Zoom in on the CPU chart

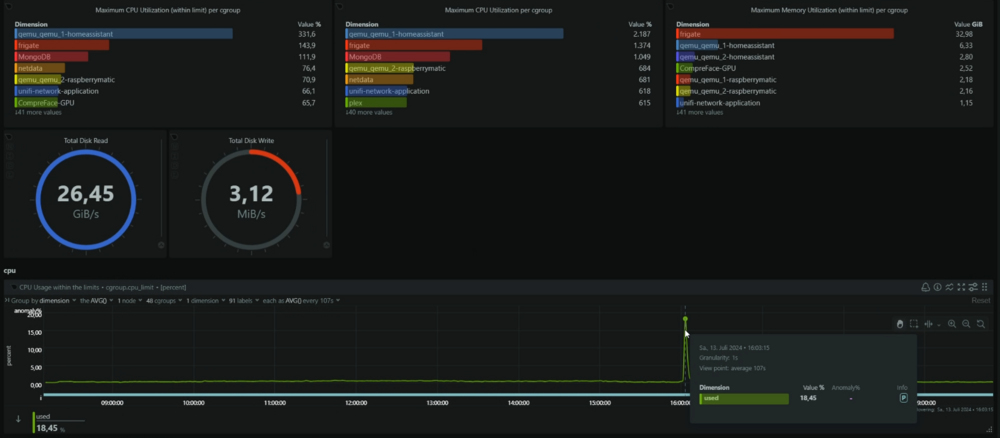pos(952,324)
